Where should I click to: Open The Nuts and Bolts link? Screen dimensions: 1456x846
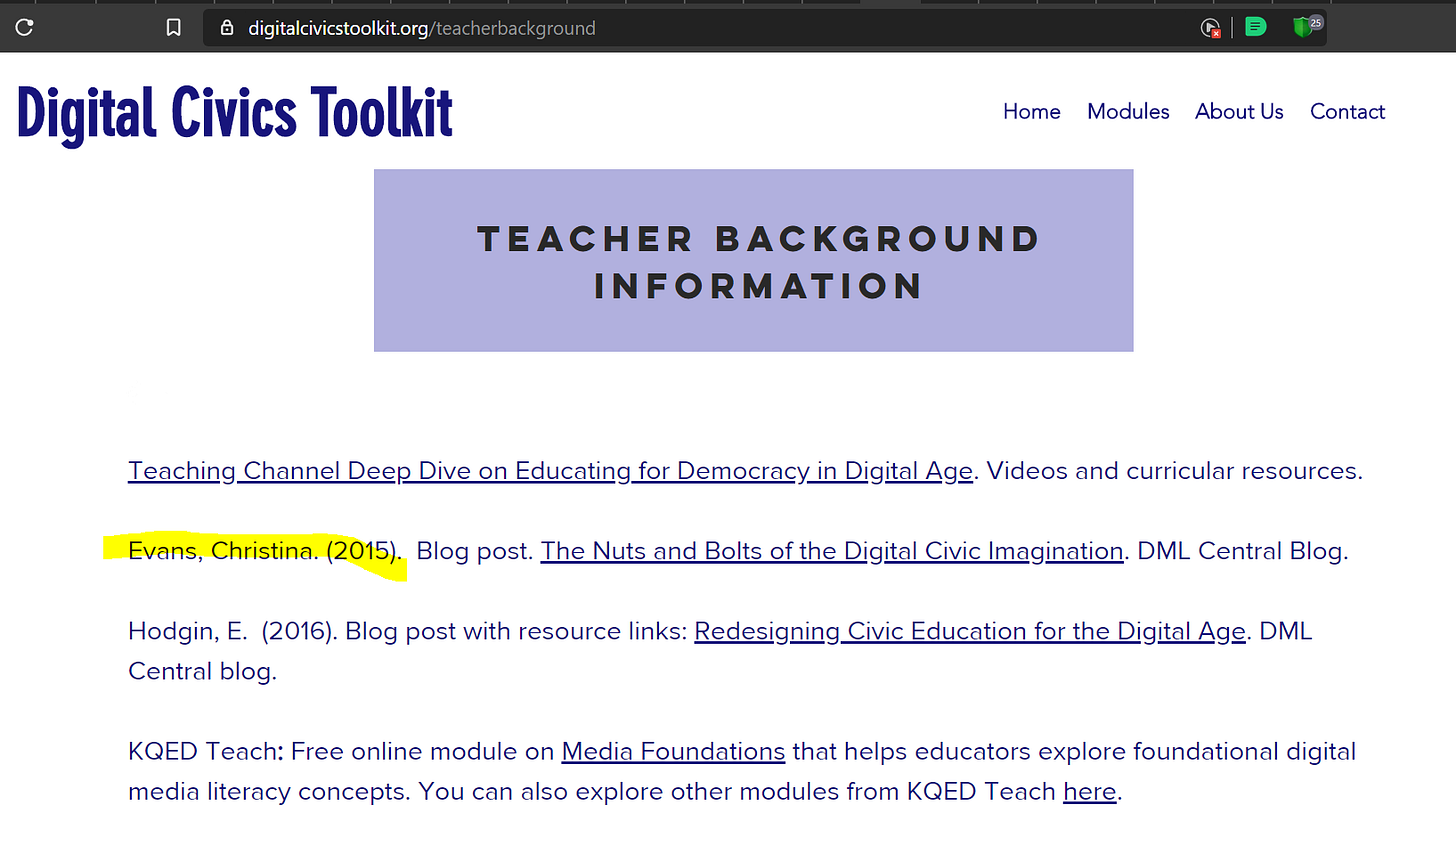832,551
